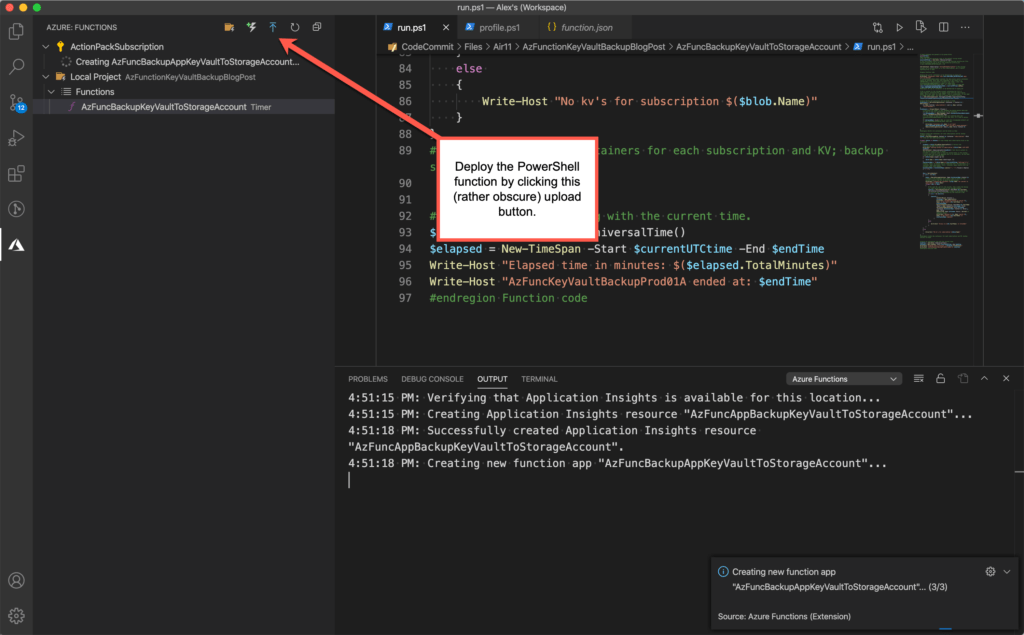This screenshot has height=635, width=1024.
Task: Open the Run and Debug view
Action: [x=16, y=138]
